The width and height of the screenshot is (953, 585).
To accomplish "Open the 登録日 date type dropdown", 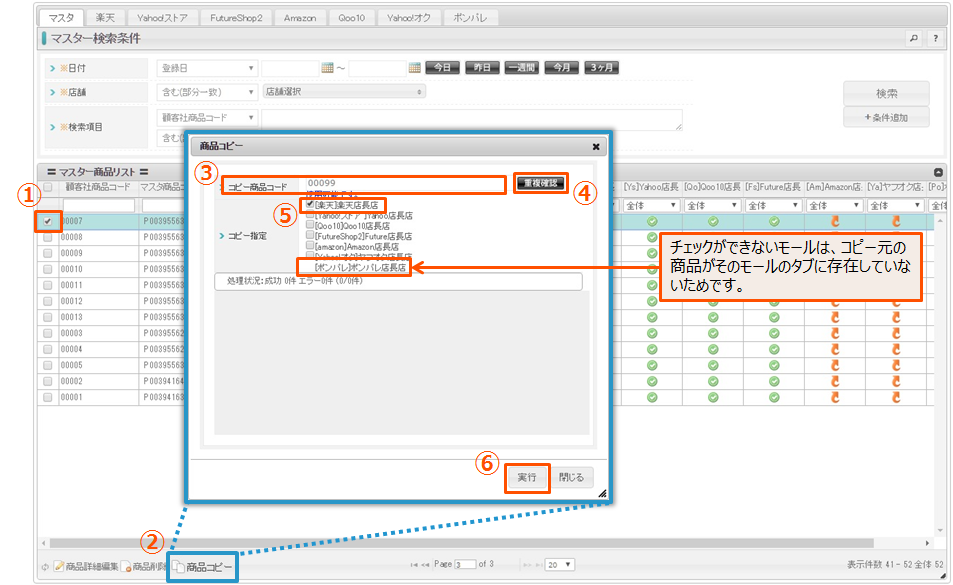I will point(207,68).
